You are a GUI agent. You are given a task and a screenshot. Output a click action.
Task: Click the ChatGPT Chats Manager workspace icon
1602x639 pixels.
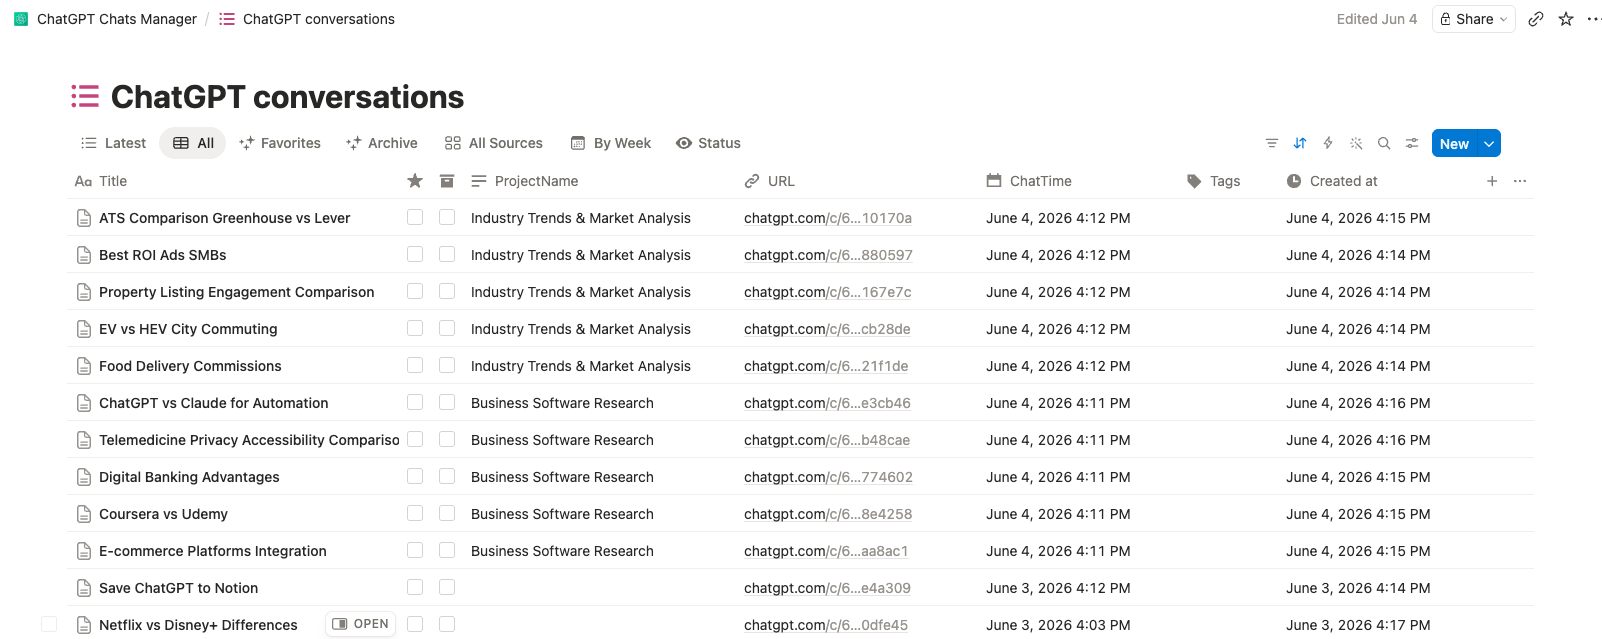tap(21, 19)
